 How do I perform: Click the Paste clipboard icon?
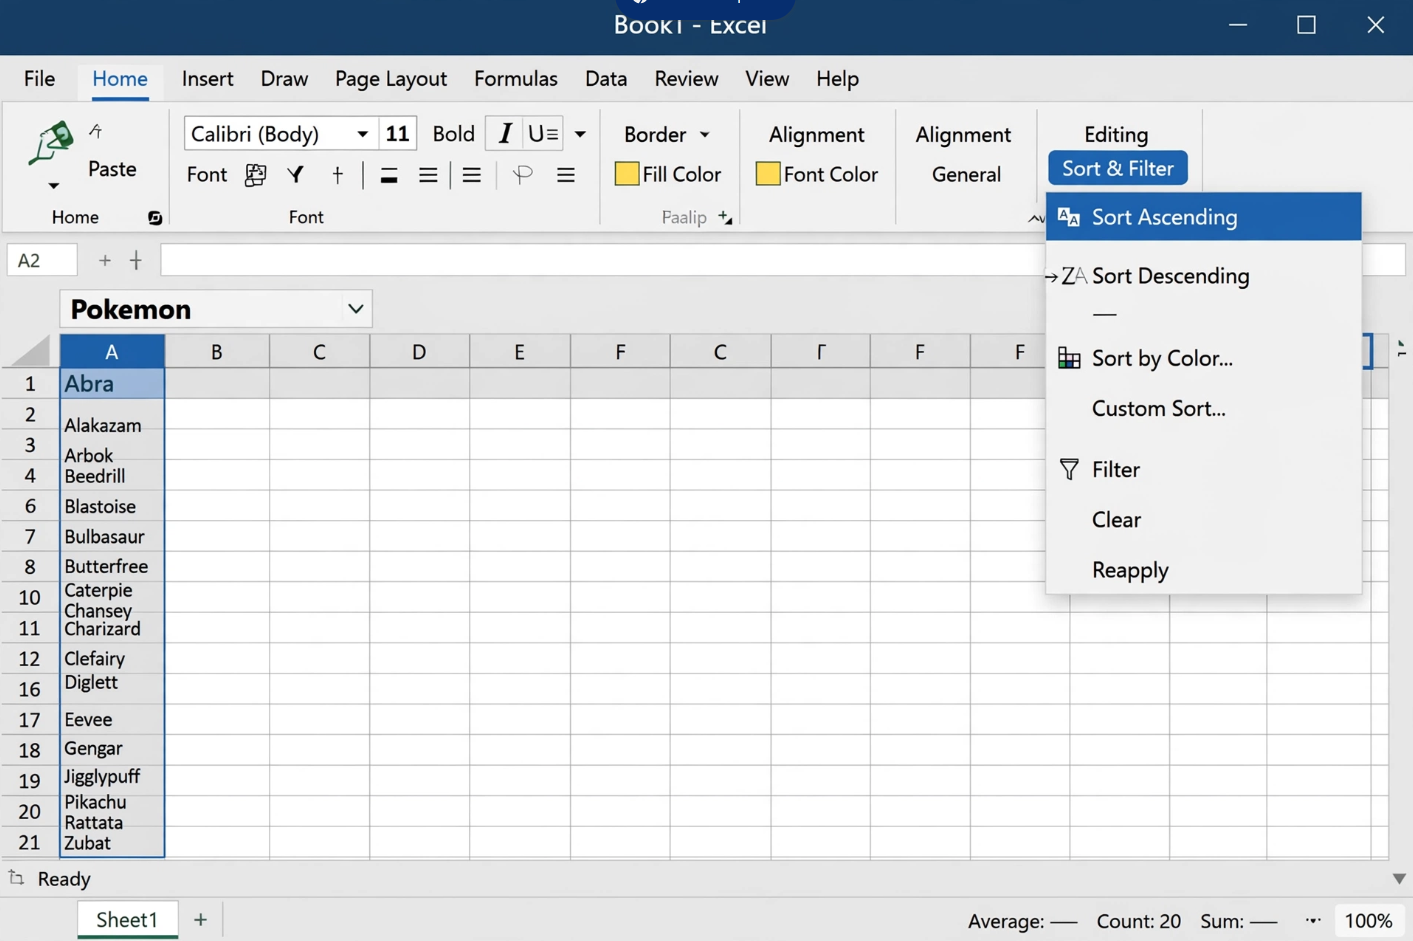tap(50, 144)
